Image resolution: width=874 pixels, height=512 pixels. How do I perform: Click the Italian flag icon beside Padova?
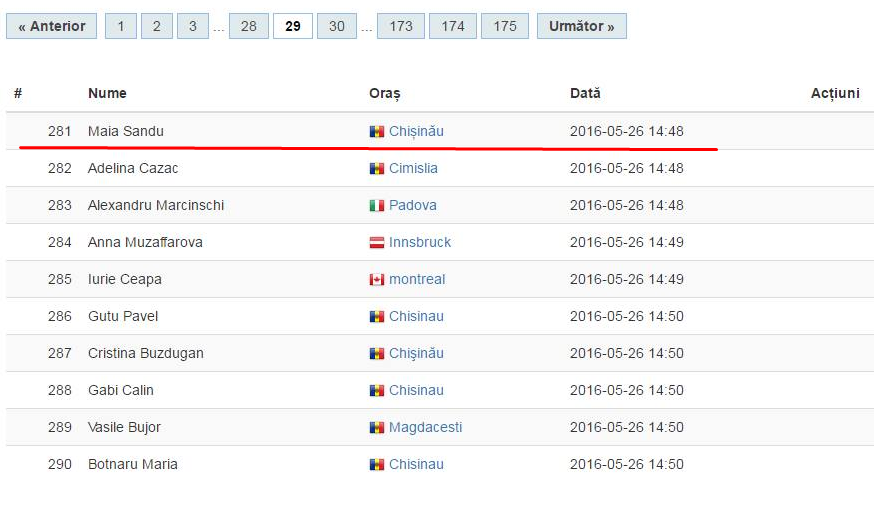tap(377, 206)
